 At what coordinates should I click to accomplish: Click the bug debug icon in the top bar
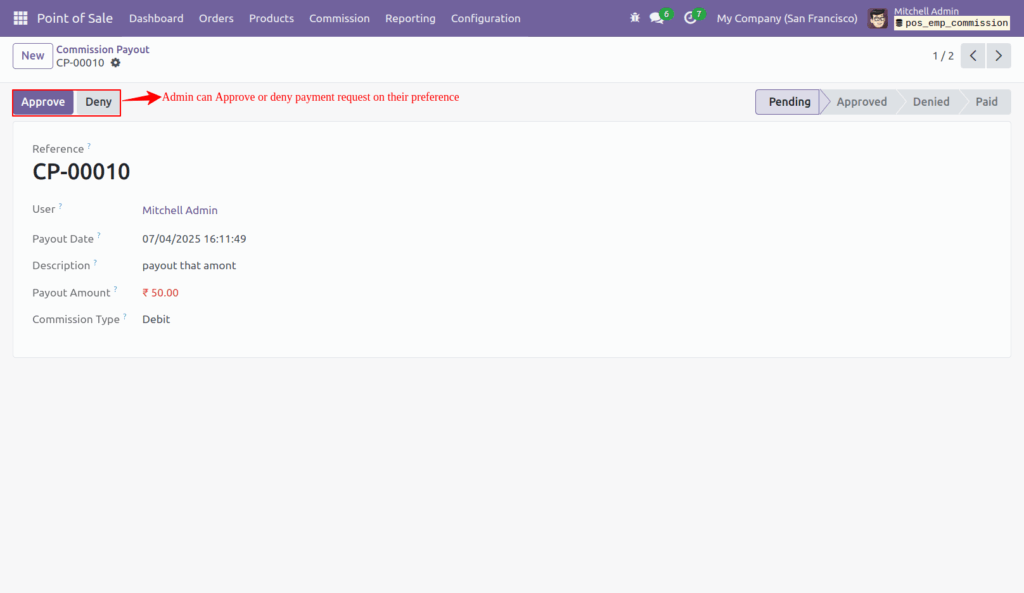[634, 17]
